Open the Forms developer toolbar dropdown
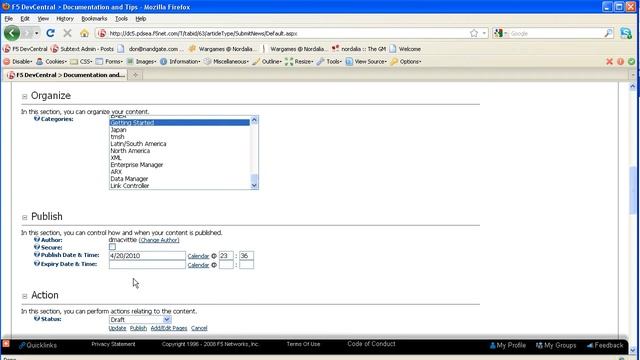Screen dimensions: 640x360 click(x=109, y=62)
